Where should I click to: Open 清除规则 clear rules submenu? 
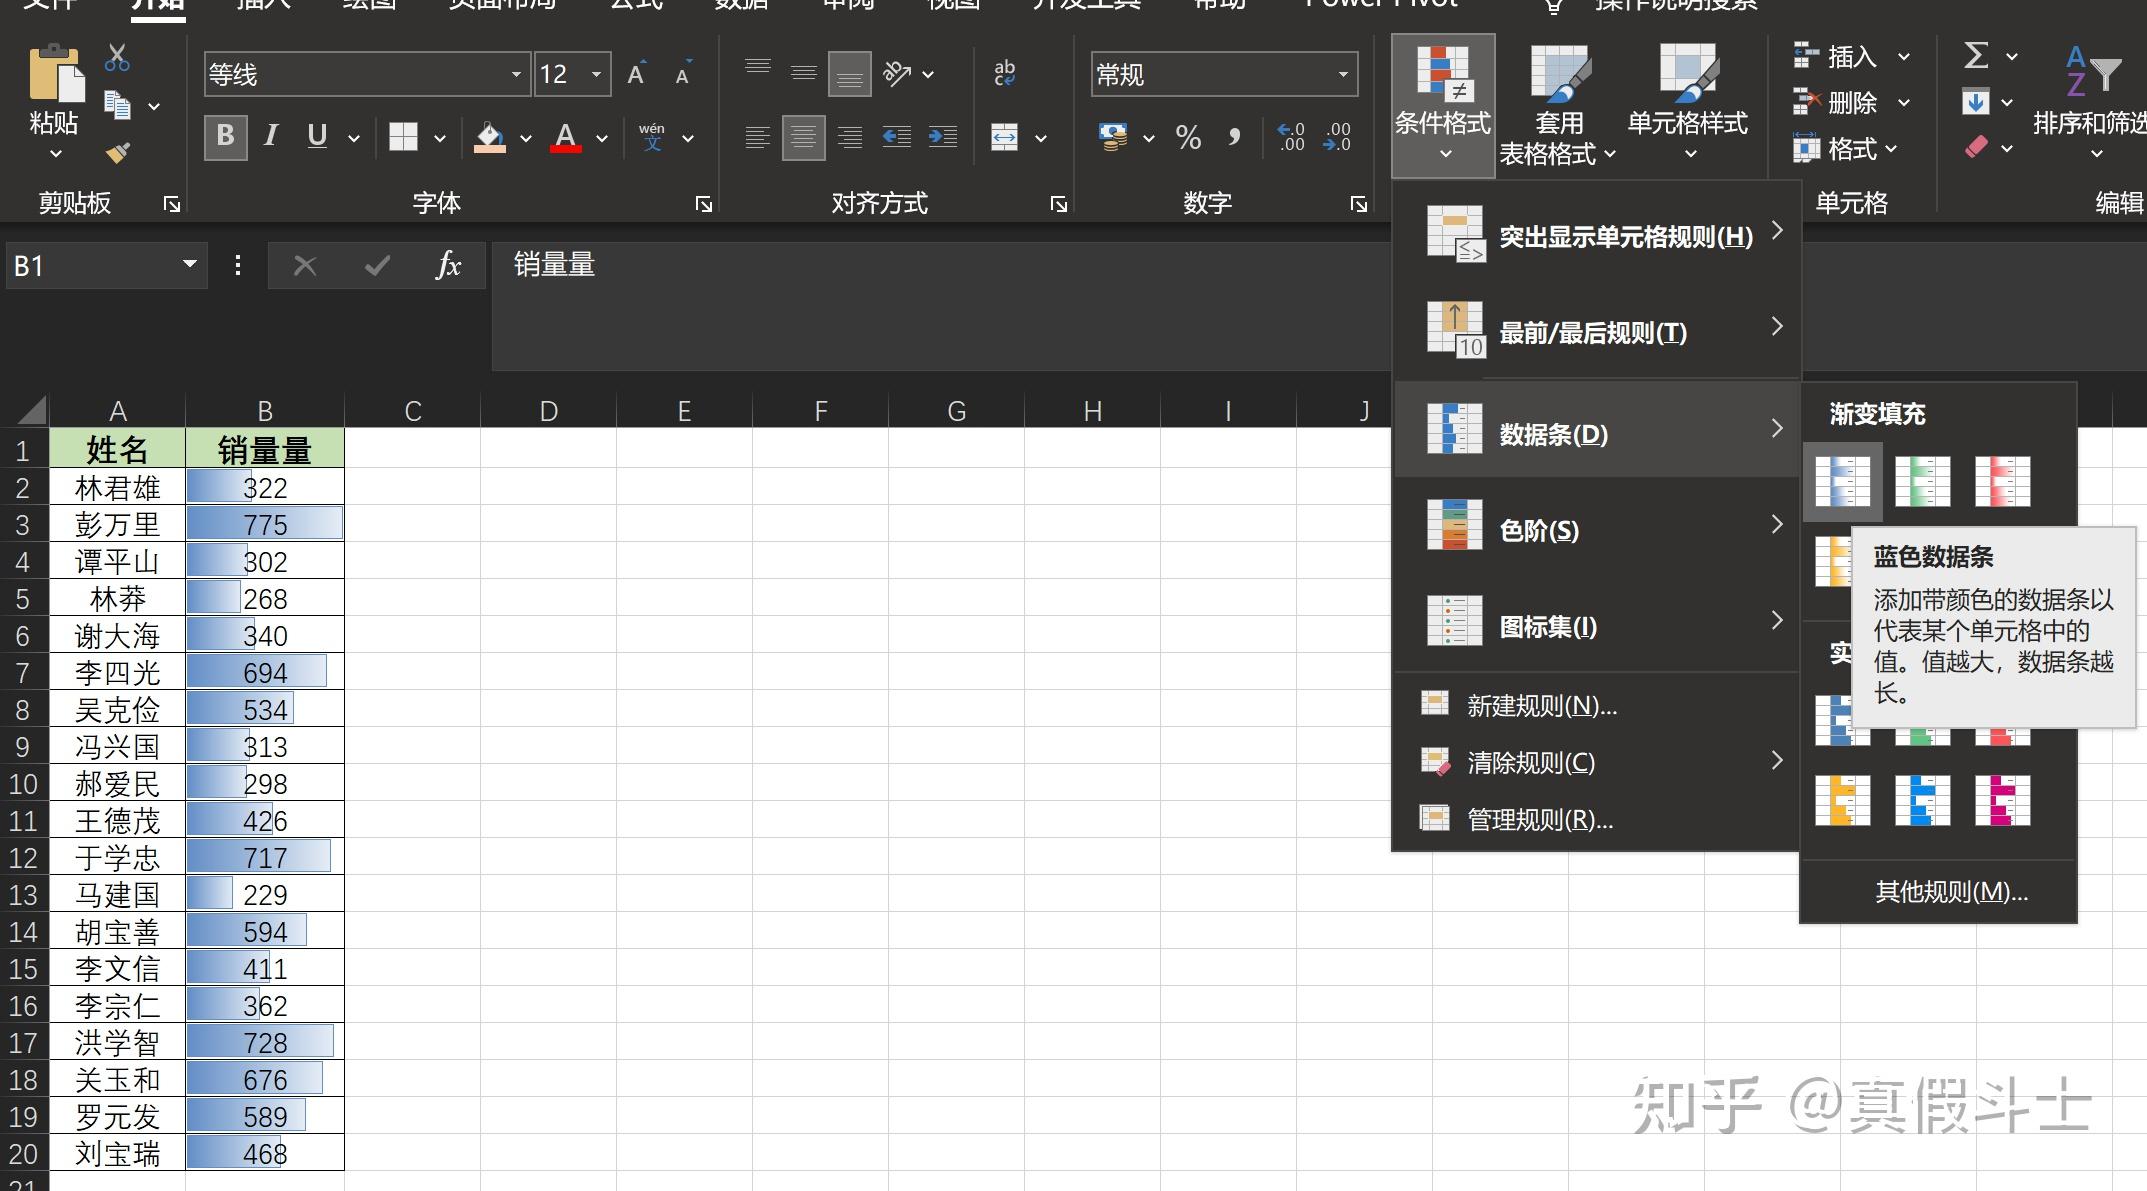[1596, 762]
